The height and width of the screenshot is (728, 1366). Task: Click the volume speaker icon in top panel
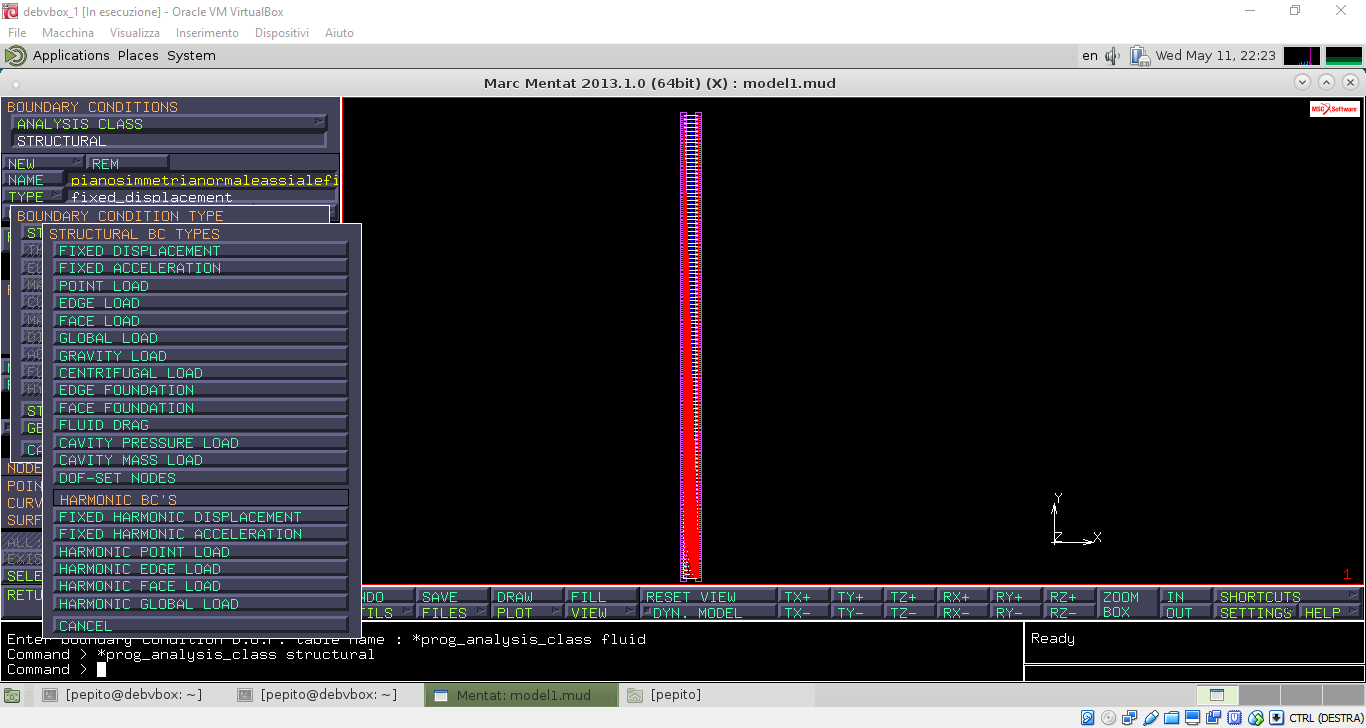click(x=1112, y=56)
